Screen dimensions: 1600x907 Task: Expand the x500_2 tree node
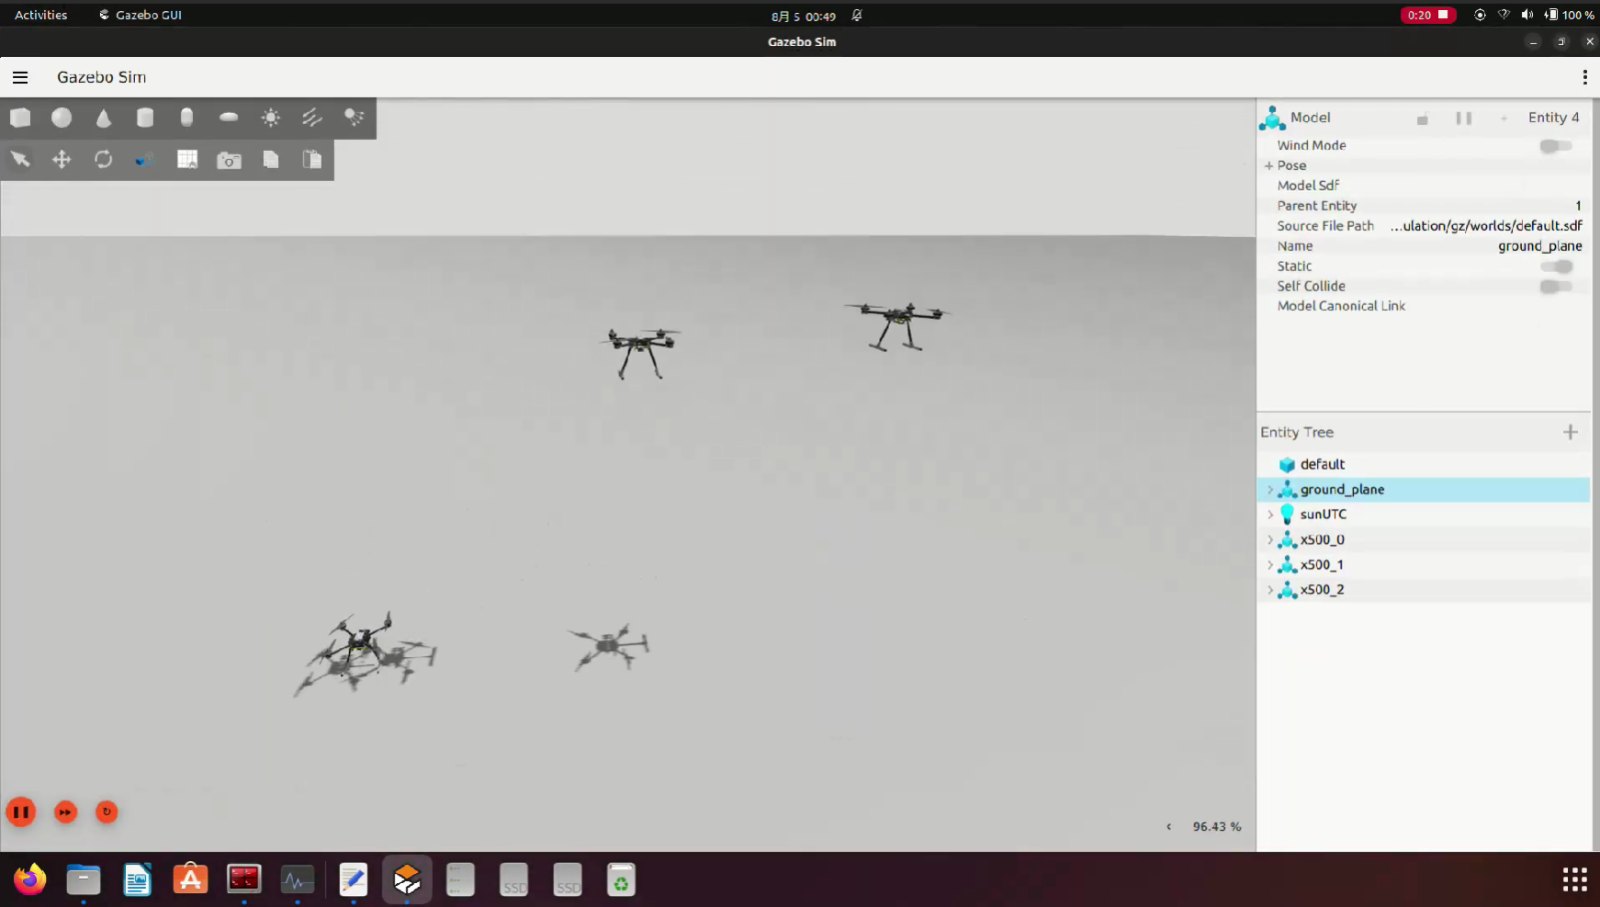click(x=1270, y=590)
